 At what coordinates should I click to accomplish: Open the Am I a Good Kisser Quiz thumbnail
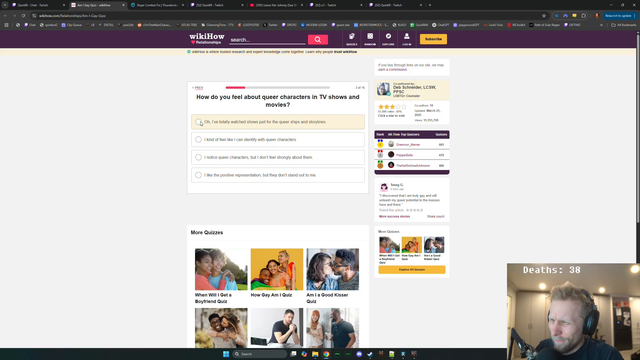333,269
